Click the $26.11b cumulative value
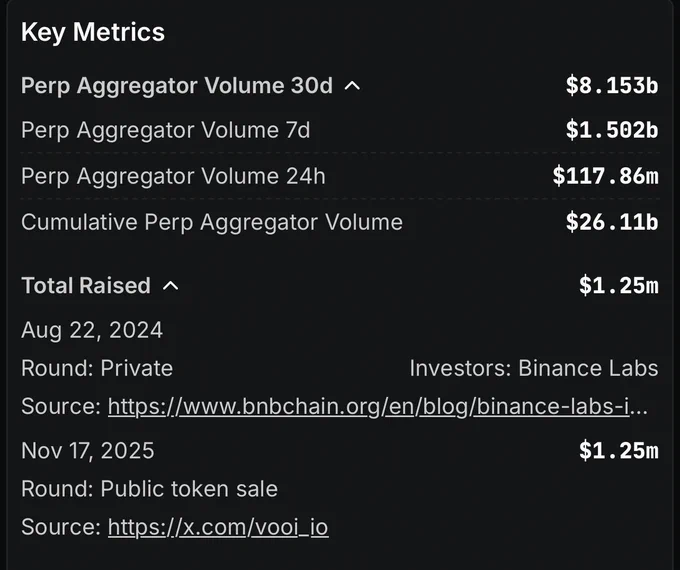 tap(612, 222)
